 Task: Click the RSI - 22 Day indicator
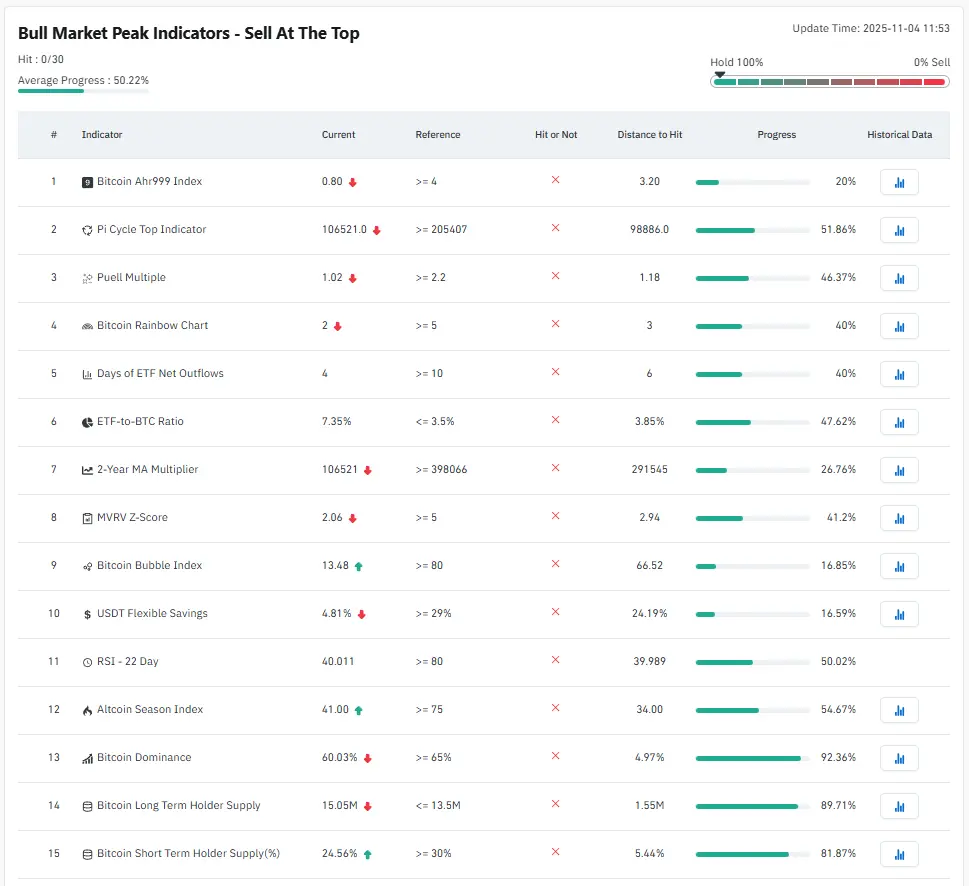[x=127, y=662]
